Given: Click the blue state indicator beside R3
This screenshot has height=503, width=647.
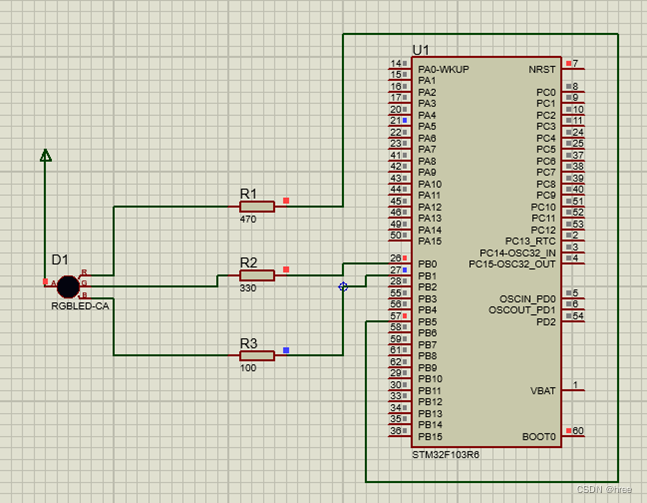Looking at the screenshot, I should (x=286, y=350).
